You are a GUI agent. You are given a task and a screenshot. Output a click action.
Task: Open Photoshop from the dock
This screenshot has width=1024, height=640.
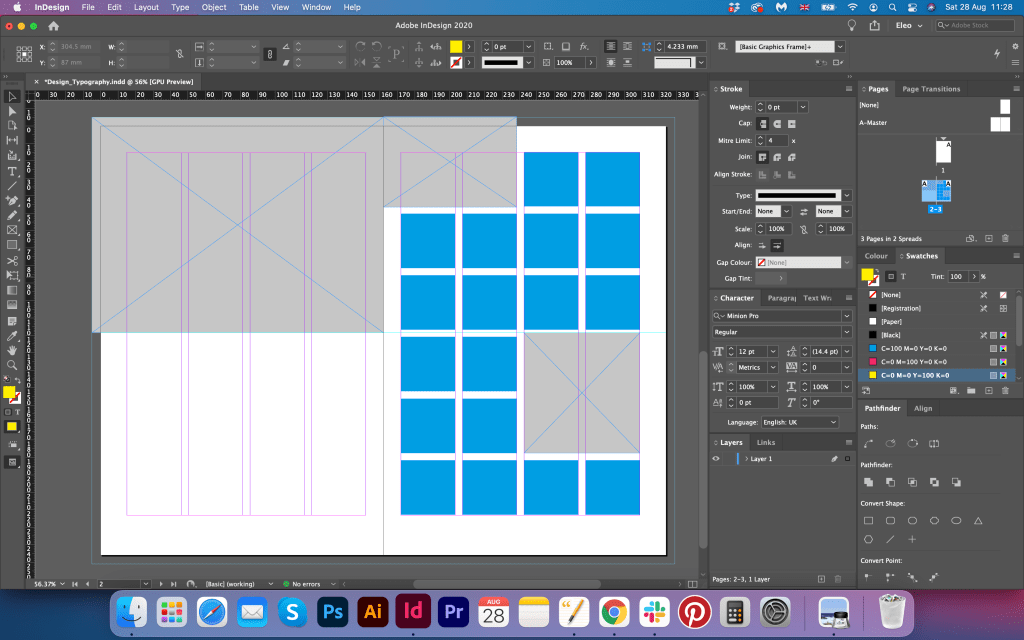(331, 610)
